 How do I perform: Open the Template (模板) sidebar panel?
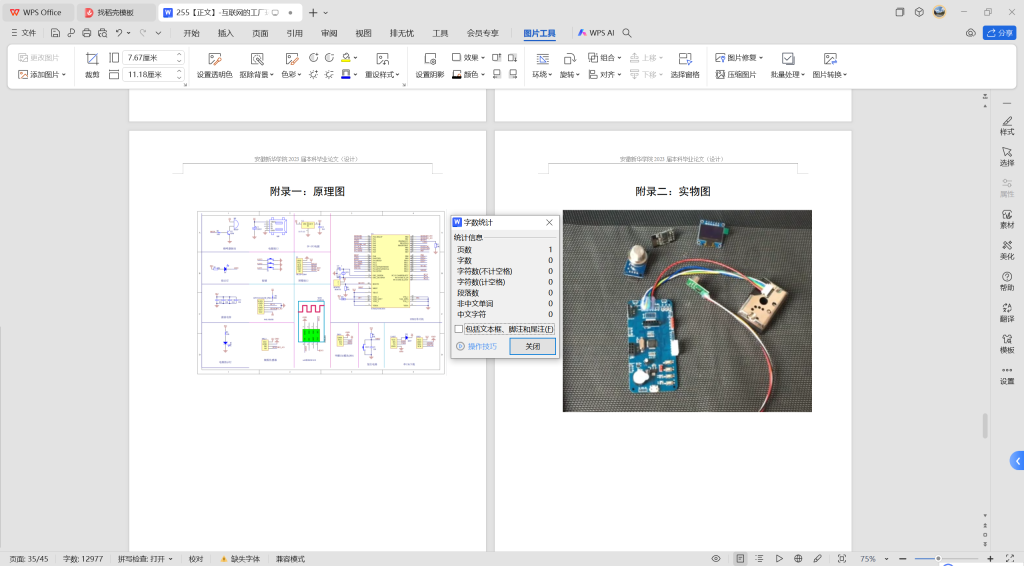click(1007, 344)
